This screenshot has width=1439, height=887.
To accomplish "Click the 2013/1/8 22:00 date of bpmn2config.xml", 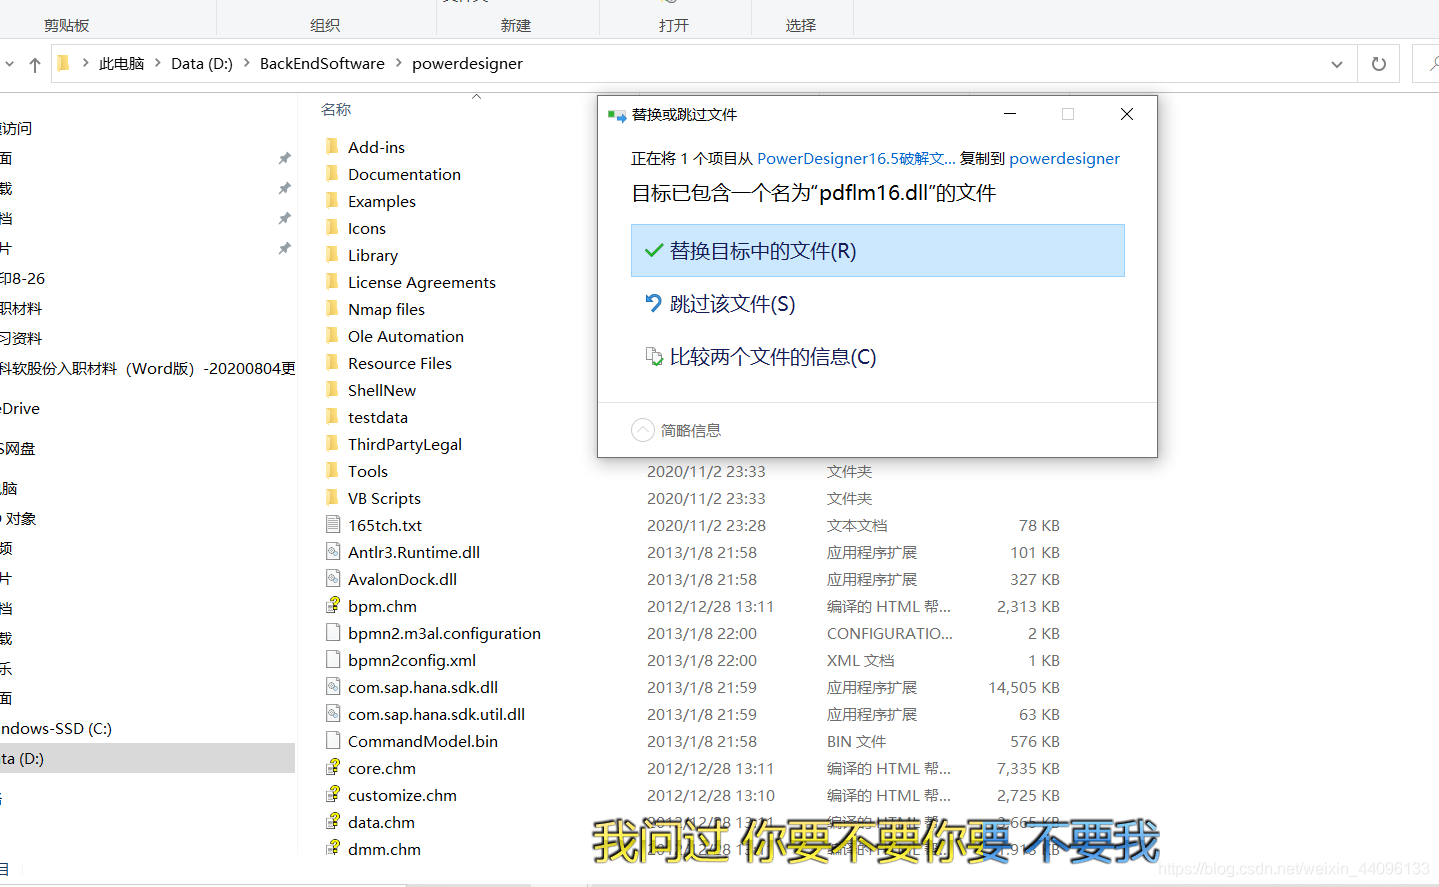I will 702,660.
